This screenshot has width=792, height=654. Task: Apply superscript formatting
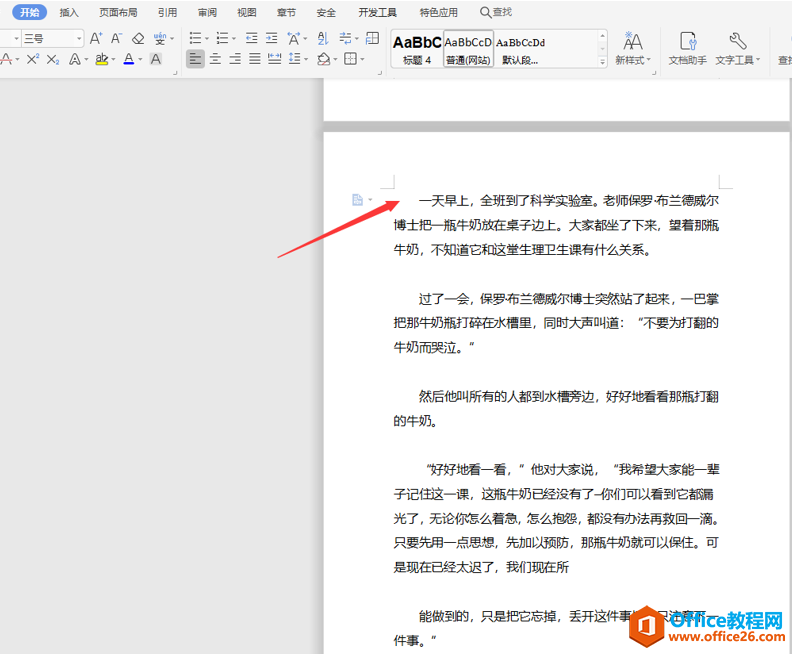pos(33,59)
